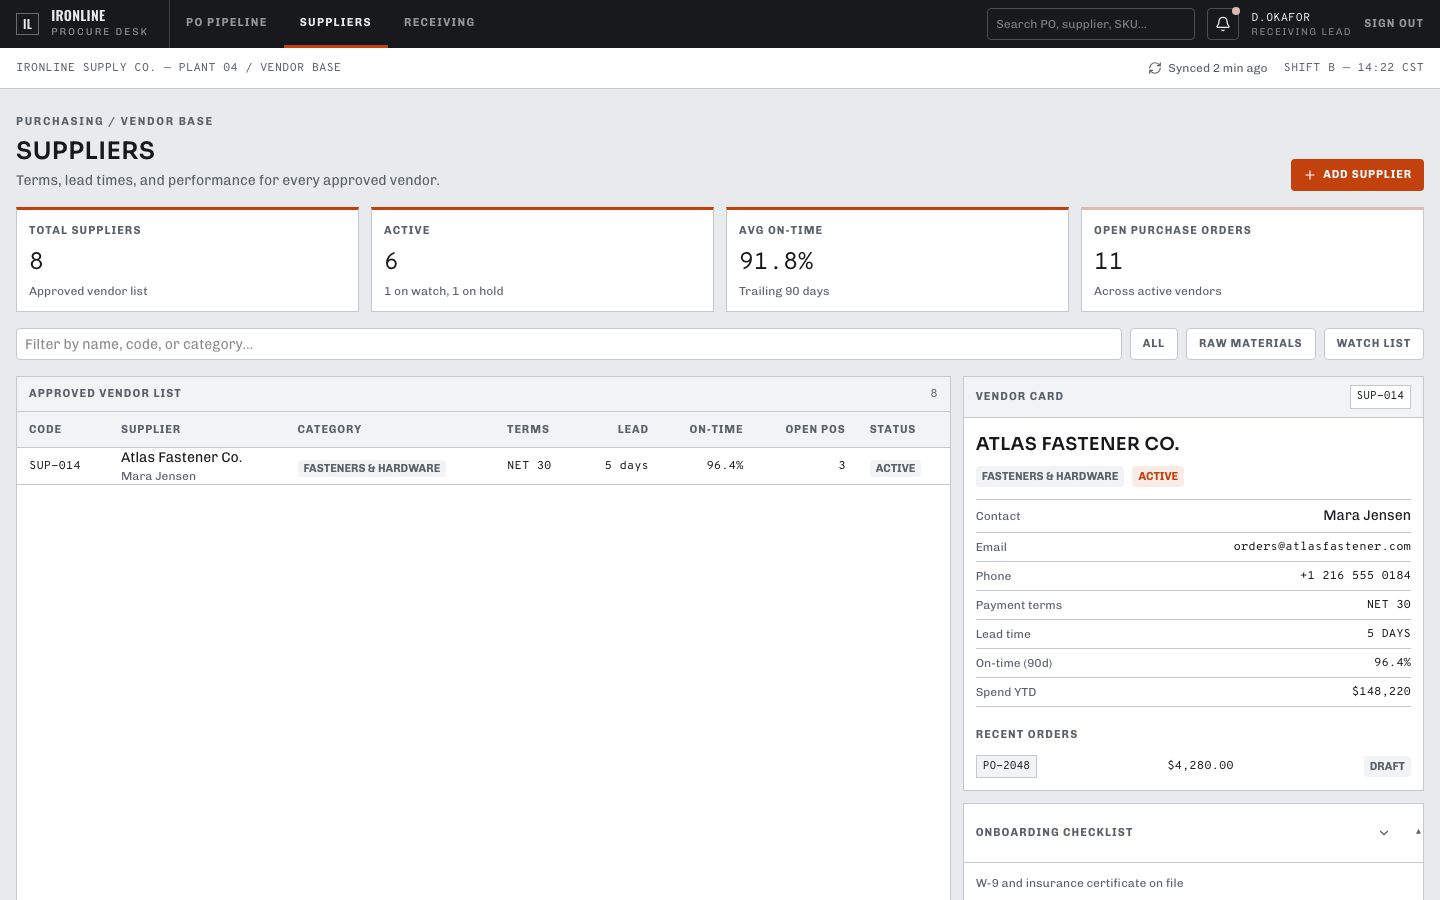Focus the global PO search field
Screen dimensions: 1440x900
(x=1091, y=24)
